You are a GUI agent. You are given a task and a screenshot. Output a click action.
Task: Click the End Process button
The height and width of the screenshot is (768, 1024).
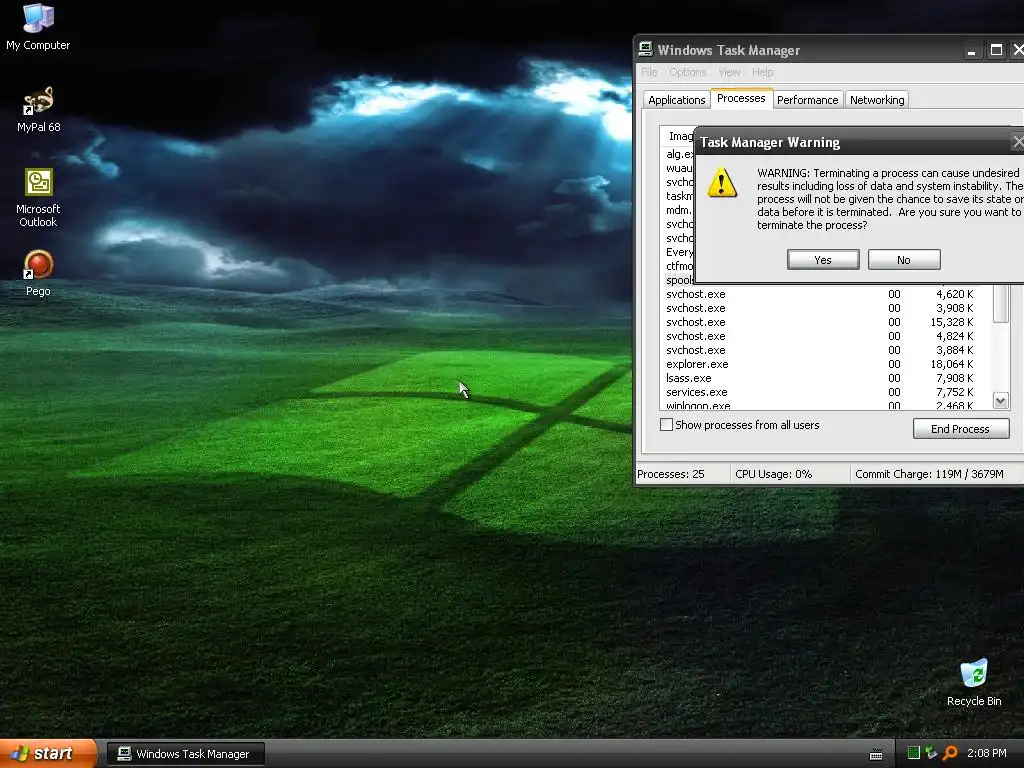(961, 428)
